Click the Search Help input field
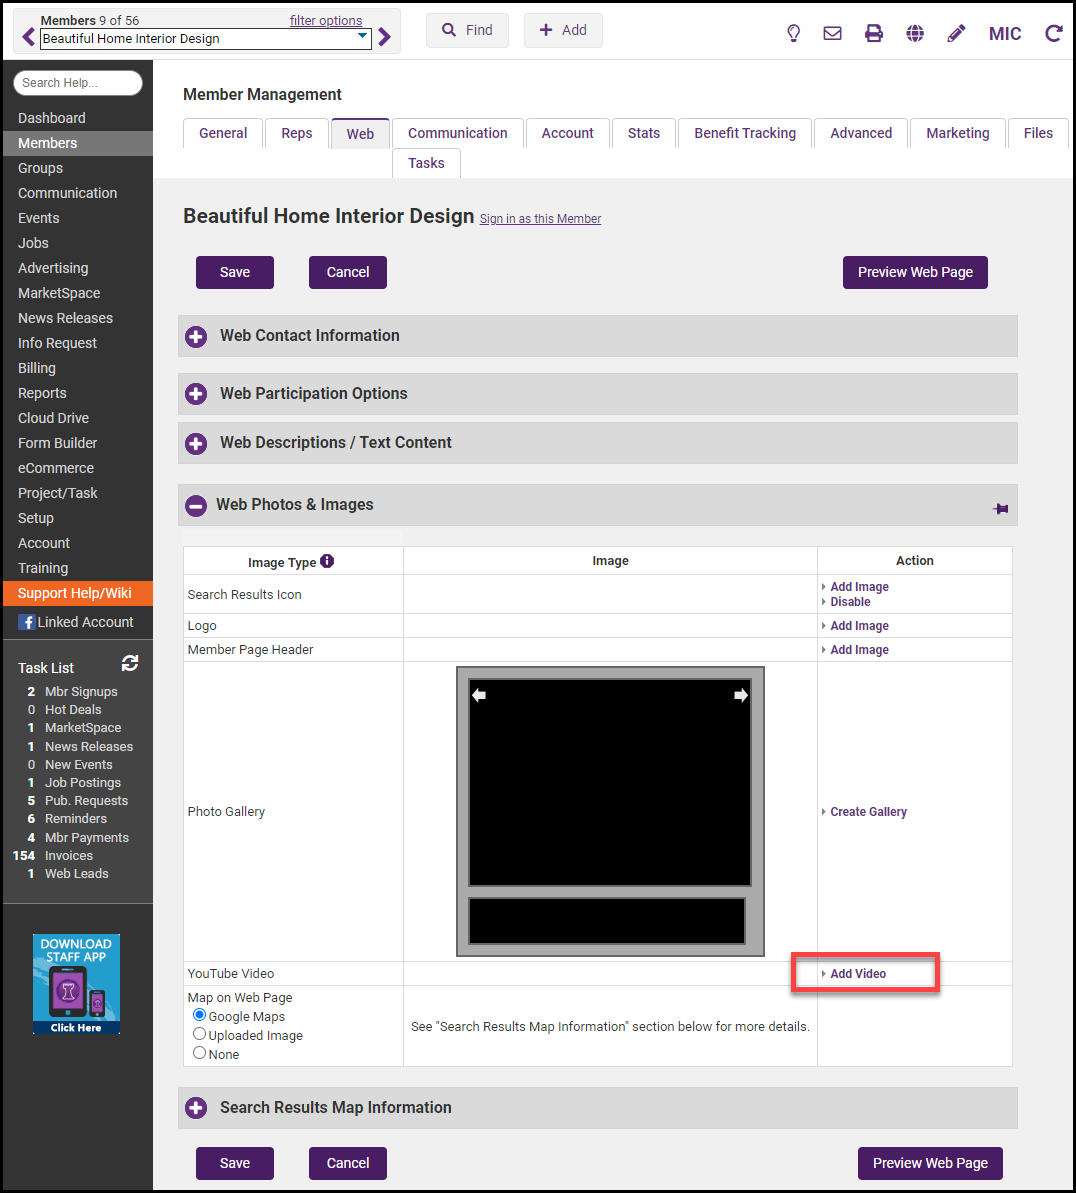1076x1193 pixels. pyautogui.click(x=78, y=83)
